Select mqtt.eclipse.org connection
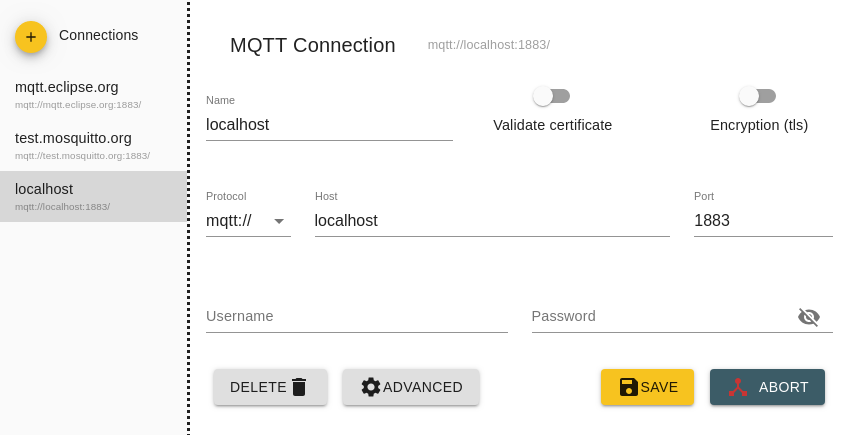The width and height of the screenshot is (848, 435). (78, 94)
